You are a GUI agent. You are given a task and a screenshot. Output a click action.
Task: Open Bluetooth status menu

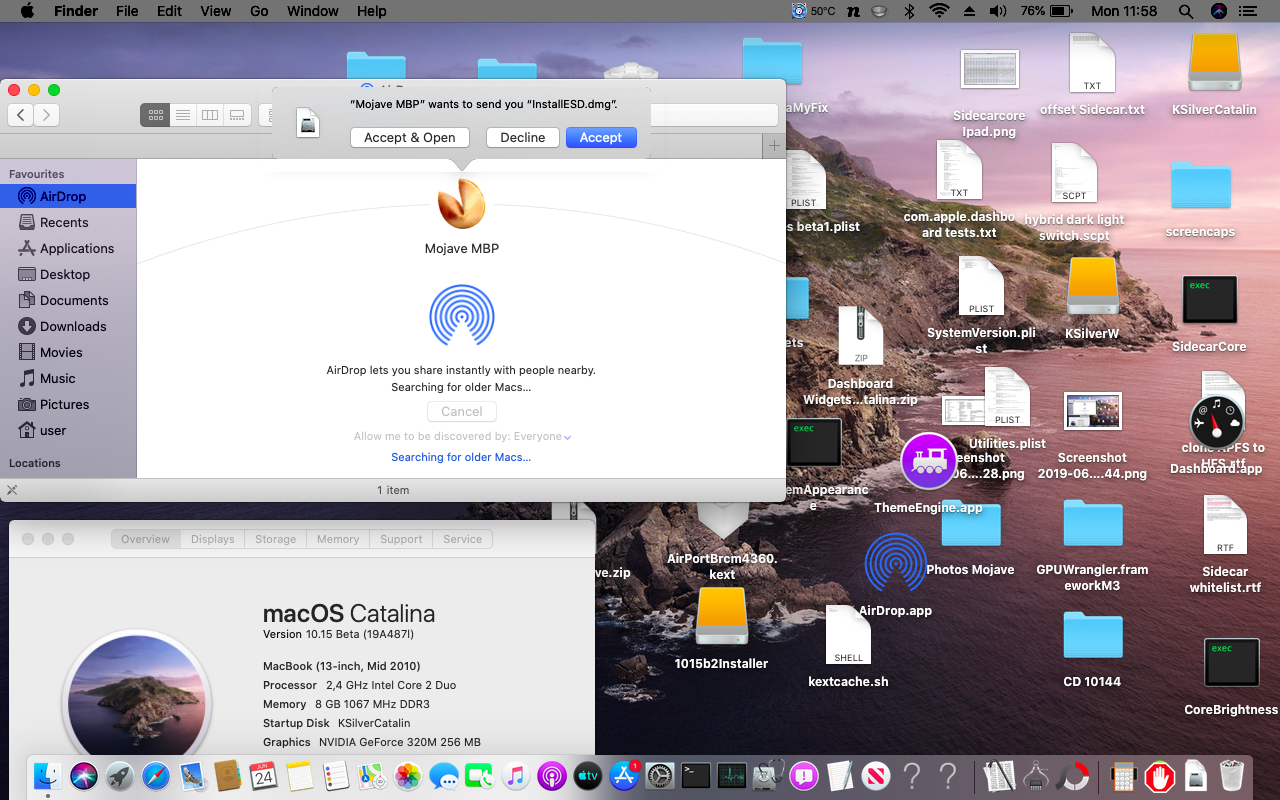click(909, 11)
